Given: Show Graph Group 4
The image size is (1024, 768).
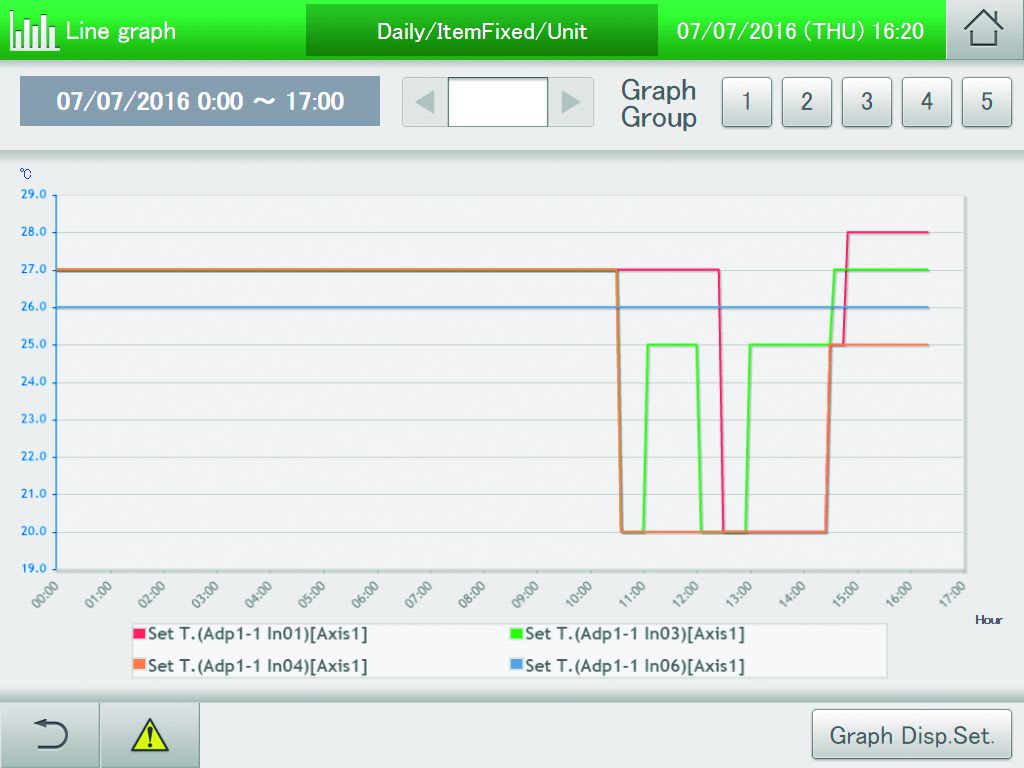Looking at the screenshot, I should [926, 102].
